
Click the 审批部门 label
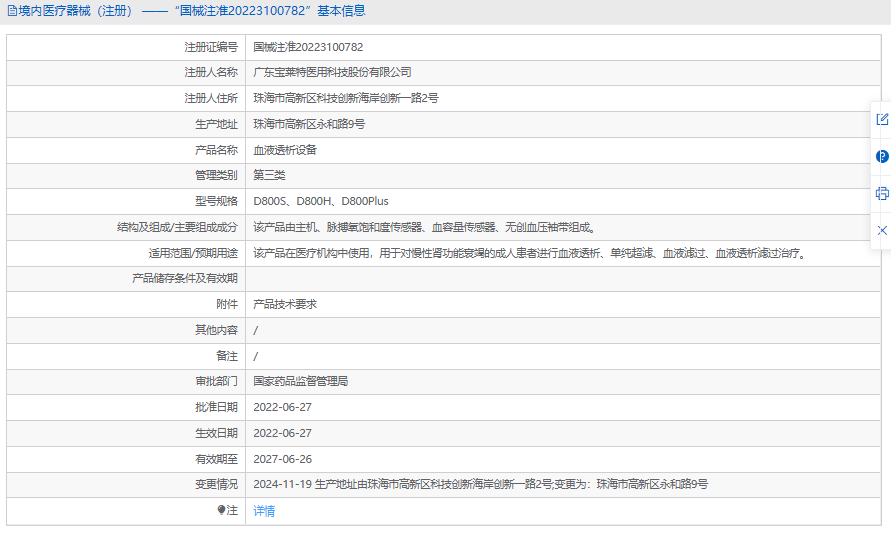216,381
